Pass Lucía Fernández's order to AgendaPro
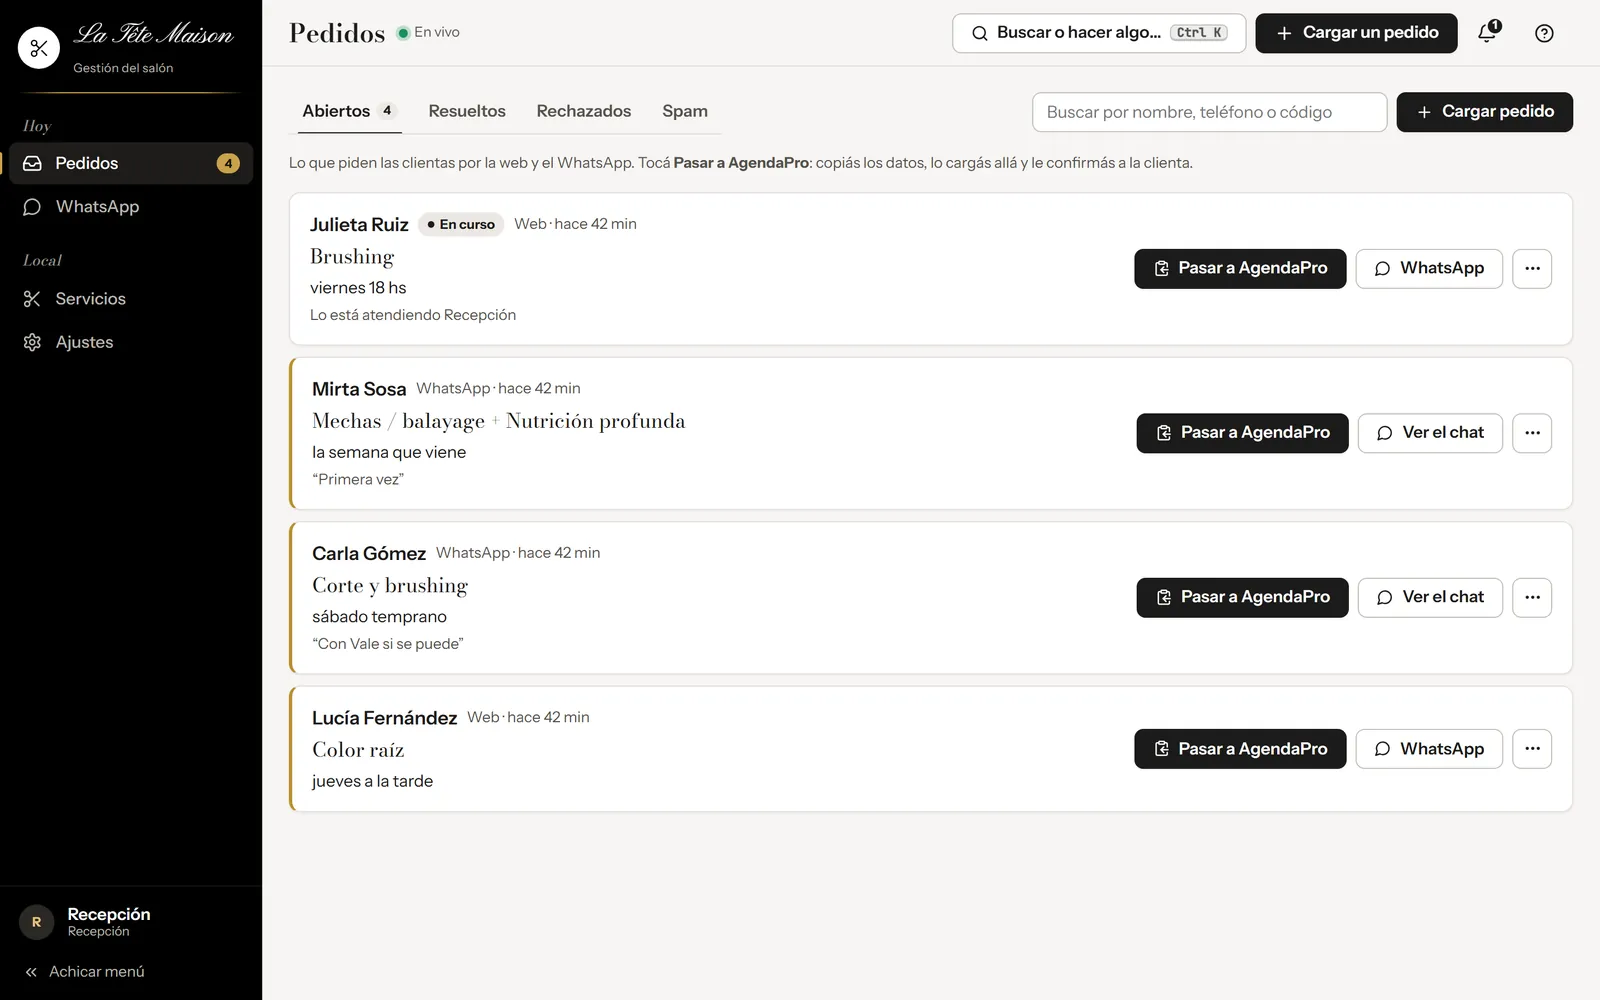The image size is (1600, 1000). tap(1240, 749)
